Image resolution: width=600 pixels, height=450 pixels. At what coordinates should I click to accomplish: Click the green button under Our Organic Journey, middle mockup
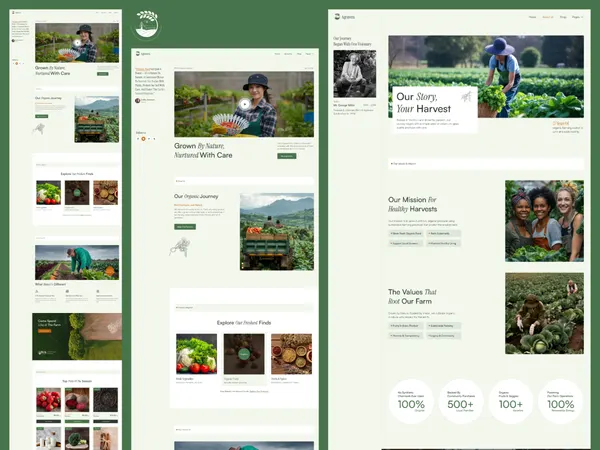185,227
